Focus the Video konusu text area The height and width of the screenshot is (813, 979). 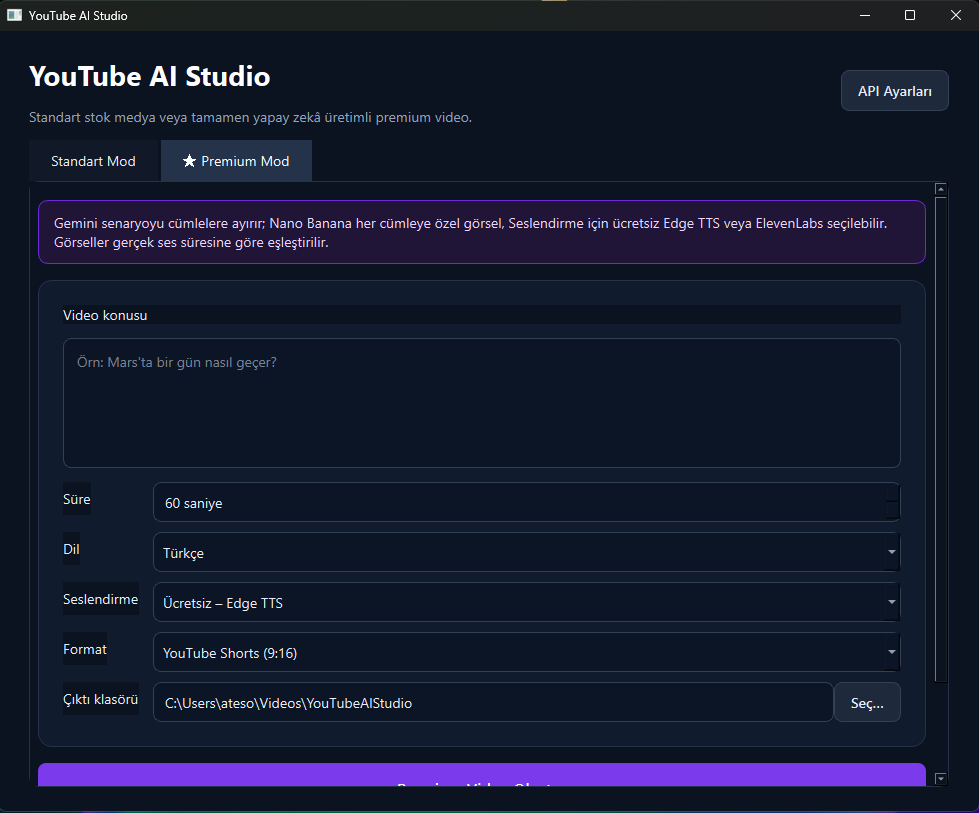pyautogui.click(x=481, y=403)
